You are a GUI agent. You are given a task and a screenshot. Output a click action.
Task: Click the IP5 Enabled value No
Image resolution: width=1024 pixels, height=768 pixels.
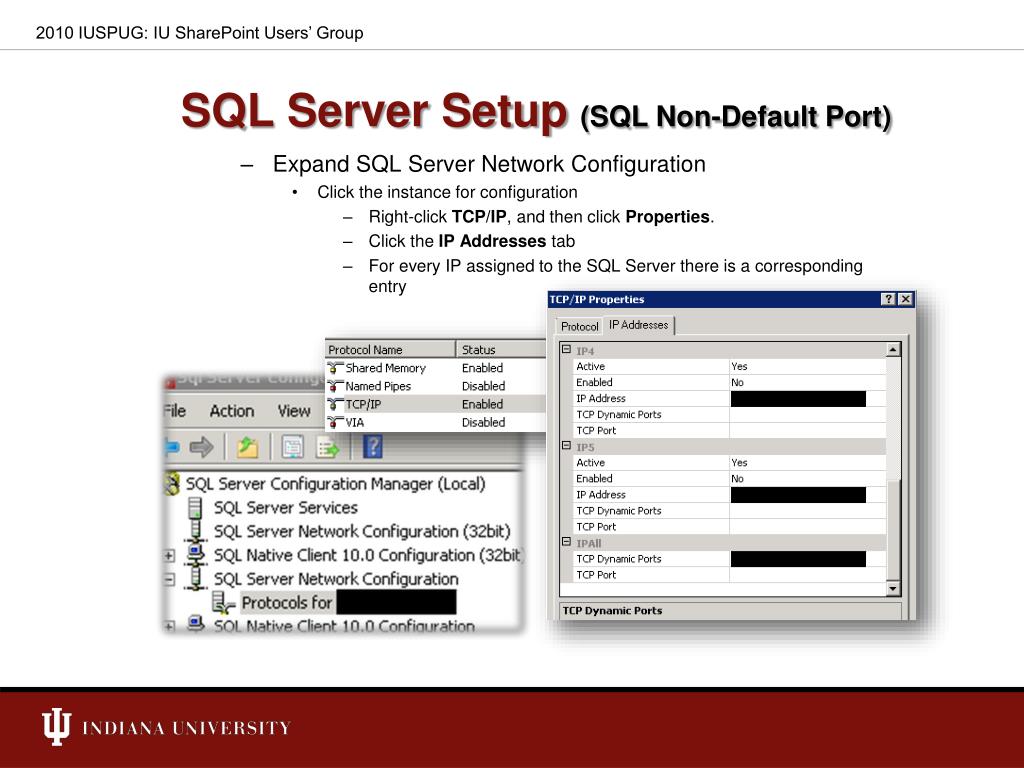807,479
